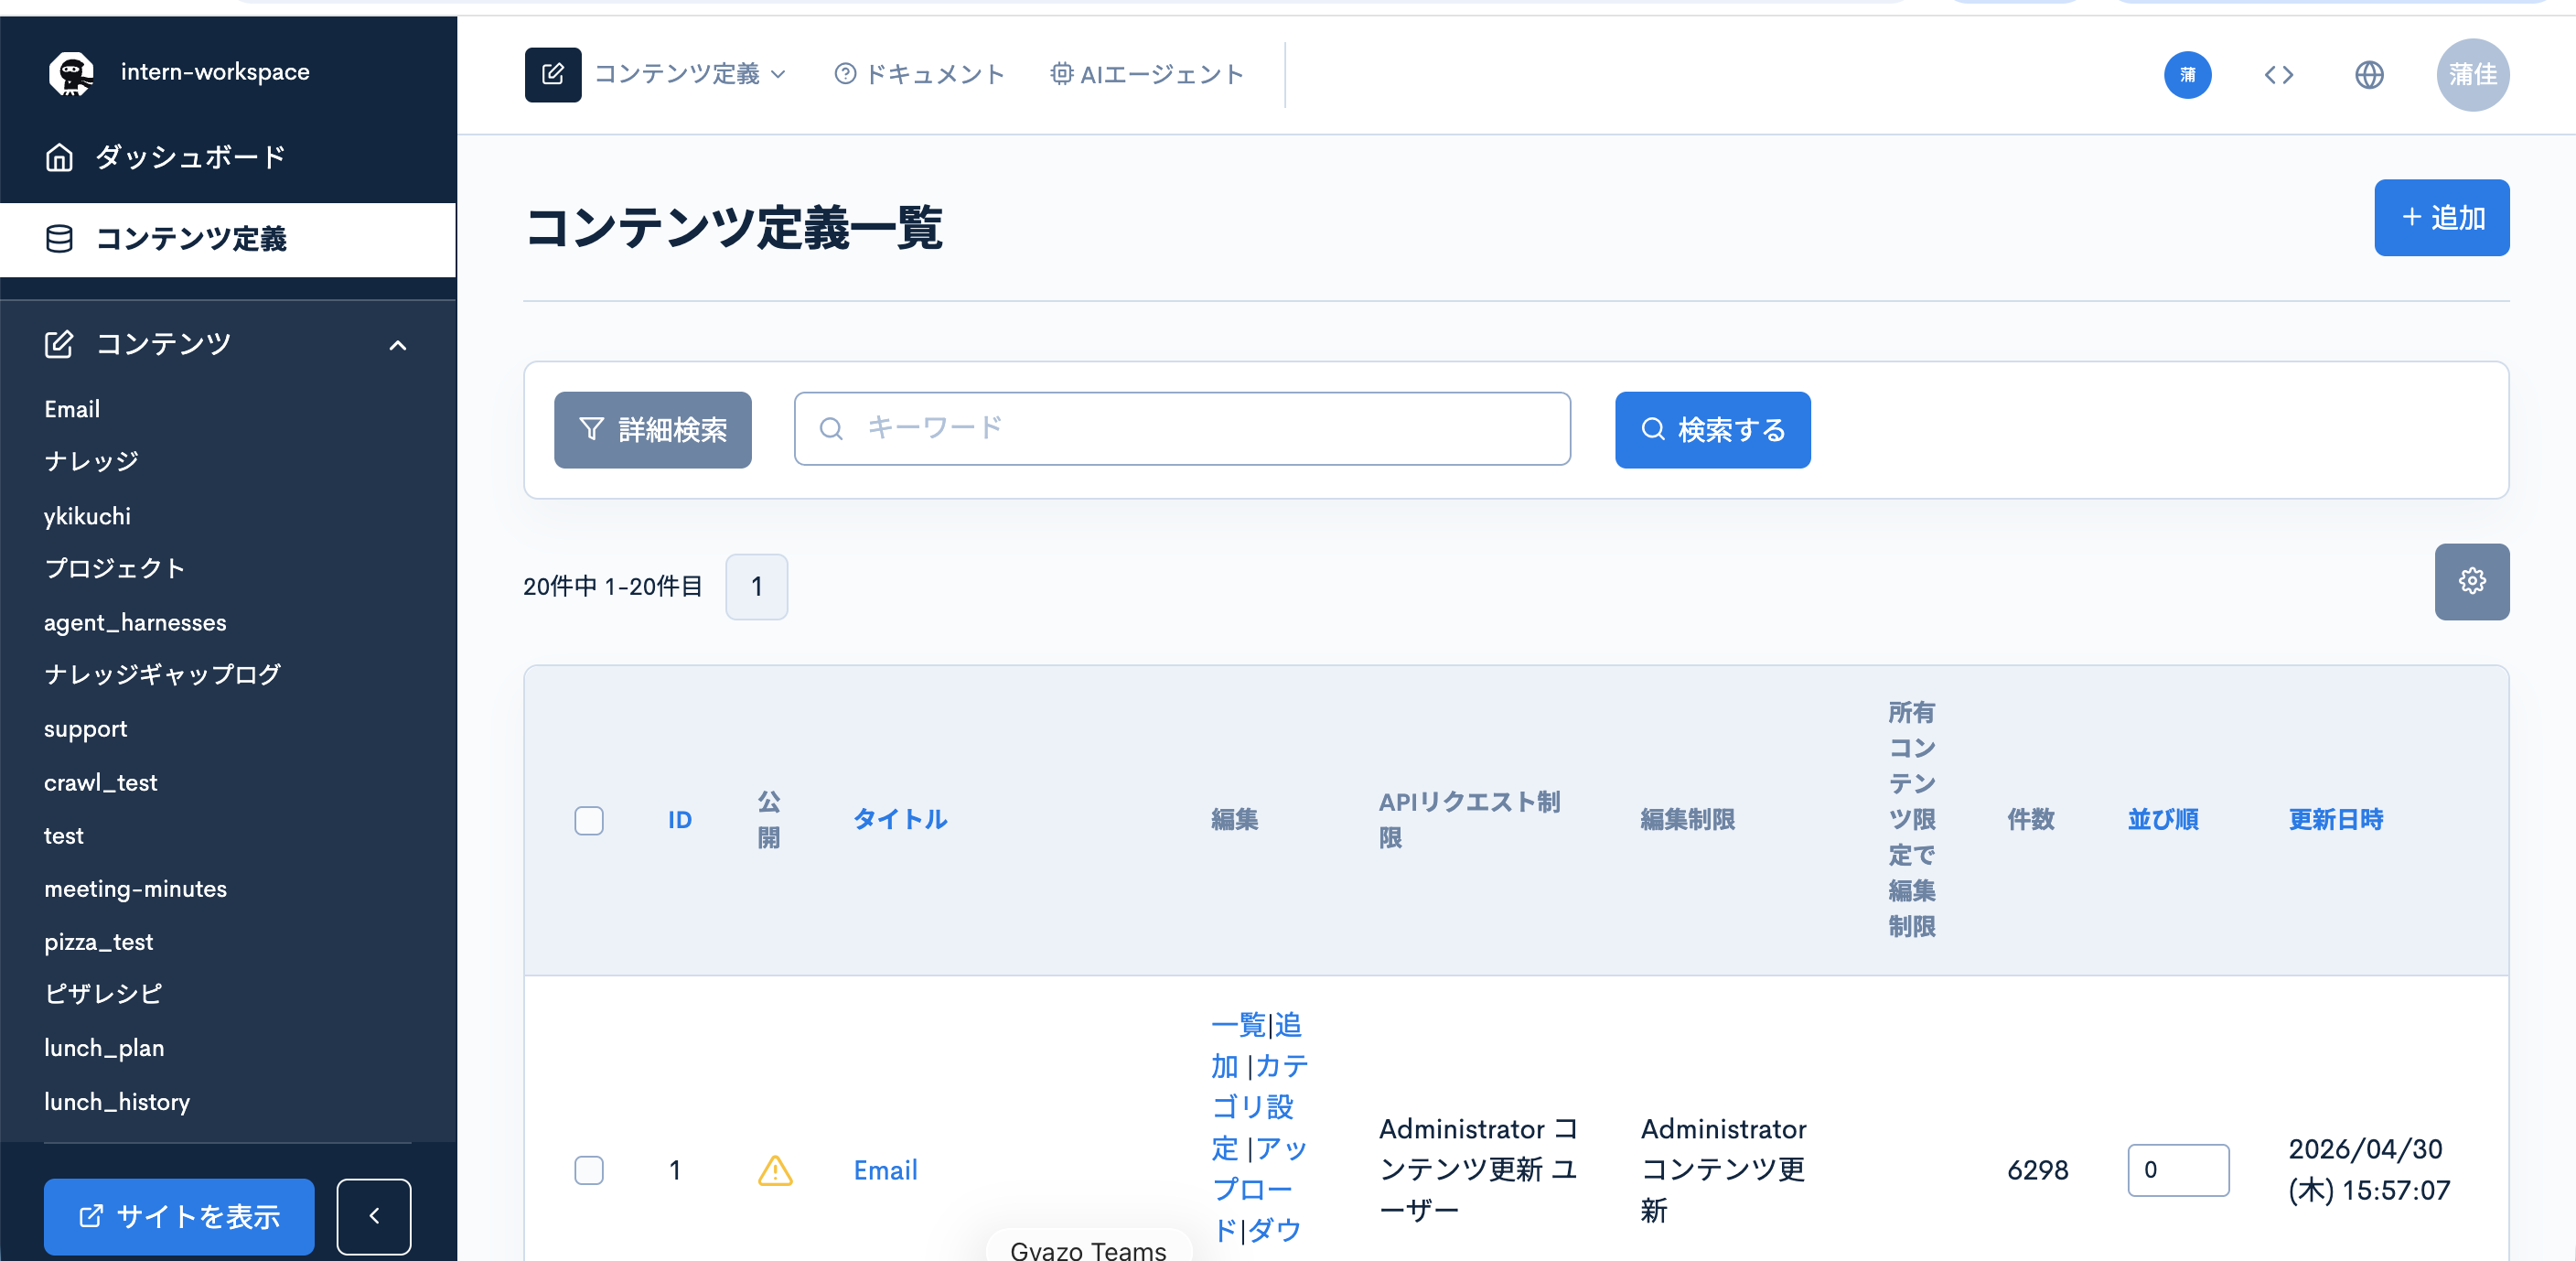Open agent_harnesses in sidebar
2576x1261 pixels.
135,622
